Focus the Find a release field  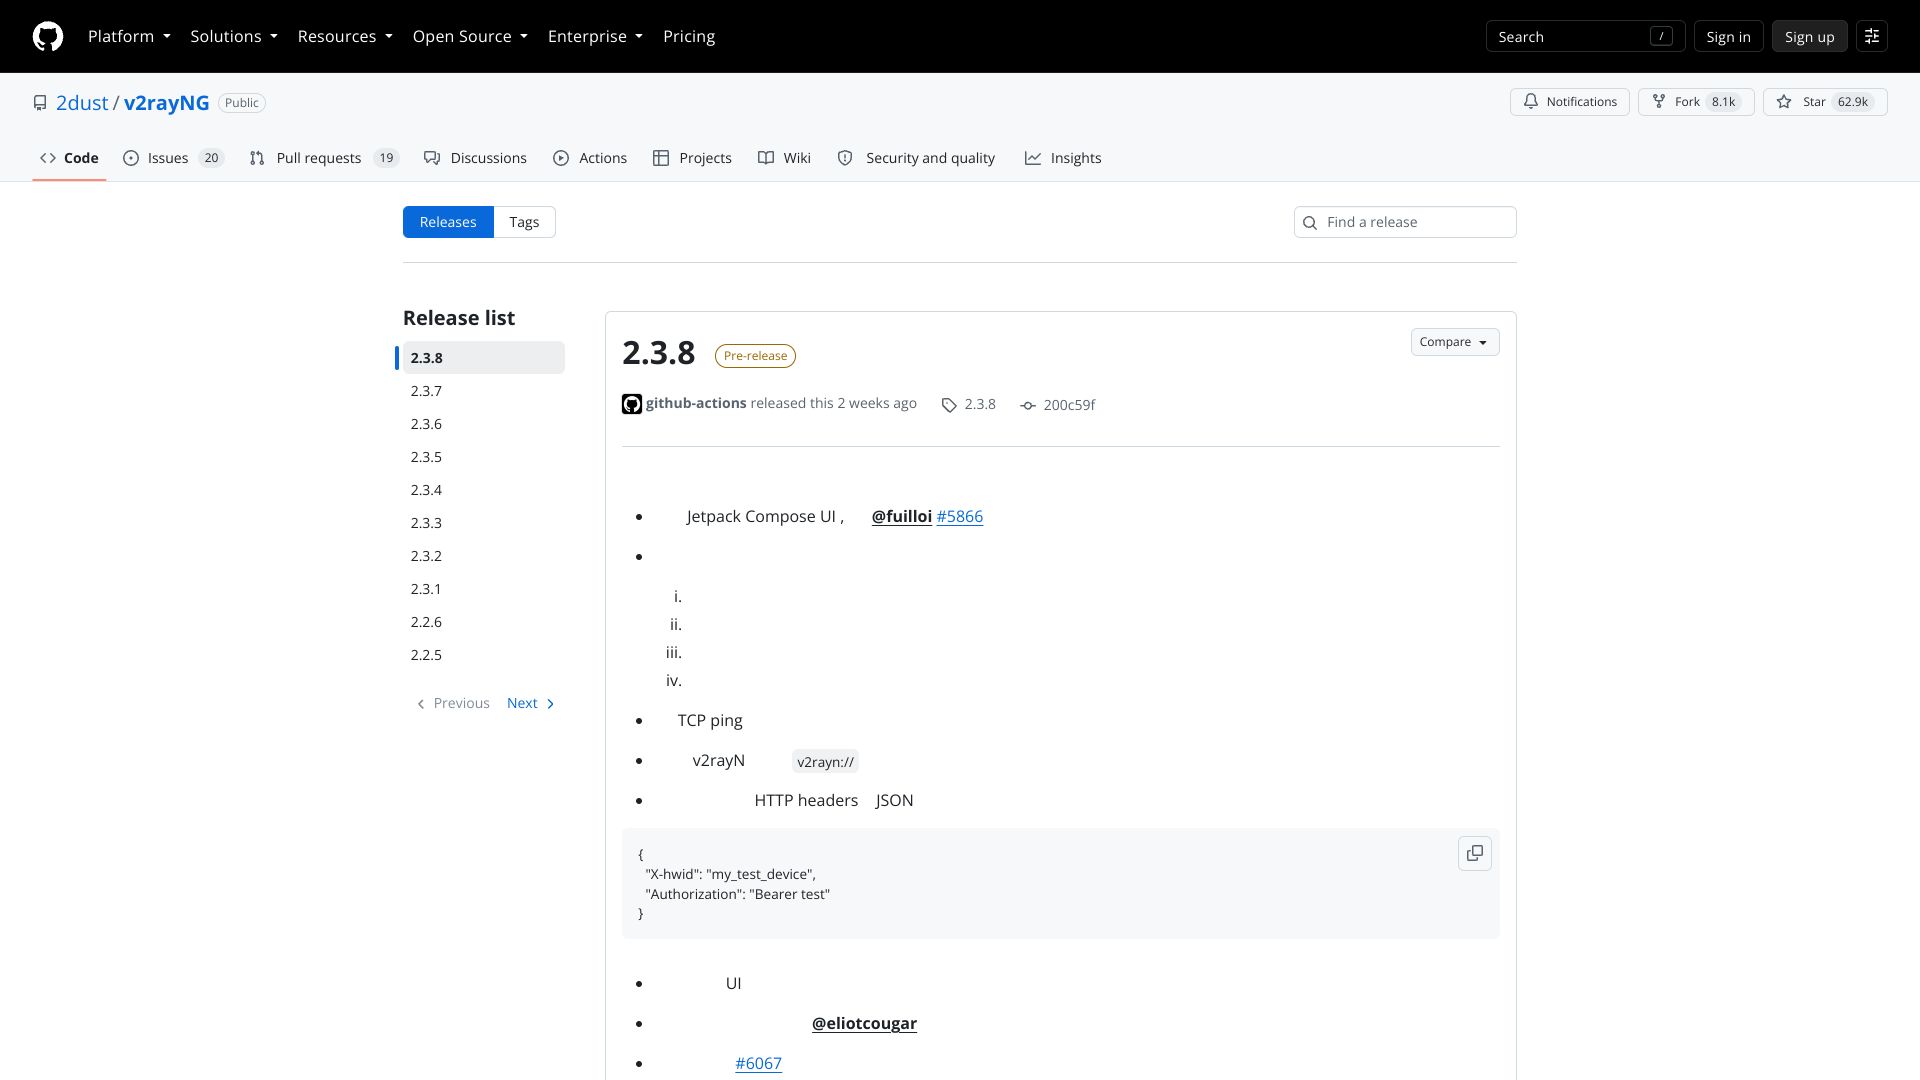click(1405, 222)
